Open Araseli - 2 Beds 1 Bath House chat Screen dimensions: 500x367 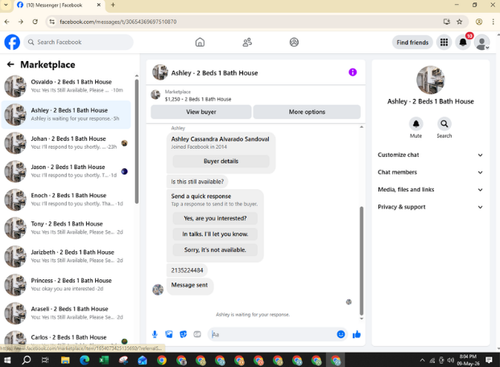(66, 313)
